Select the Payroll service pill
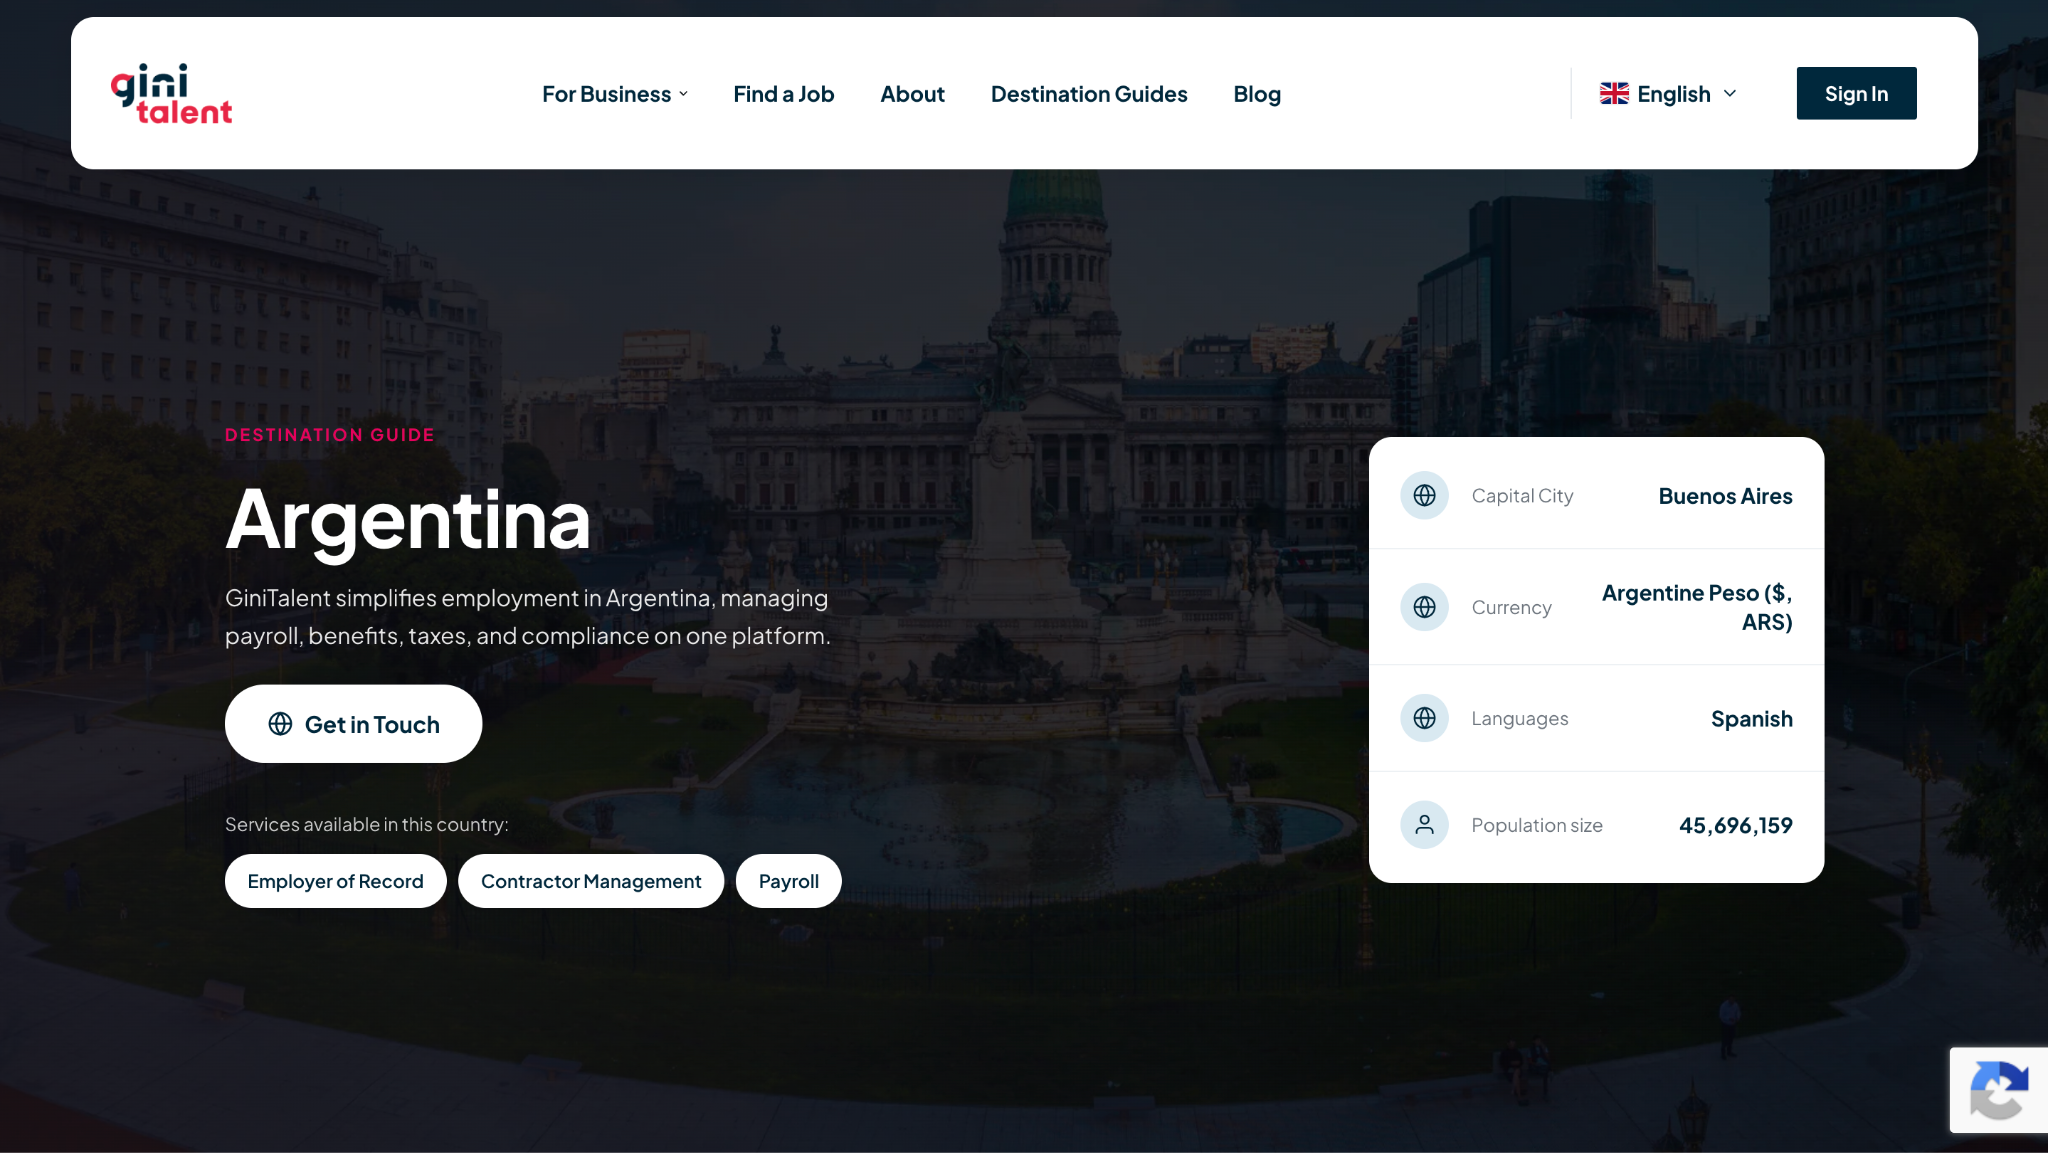Image resolution: width=2048 pixels, height=1153 pixels. pos(788,881)
